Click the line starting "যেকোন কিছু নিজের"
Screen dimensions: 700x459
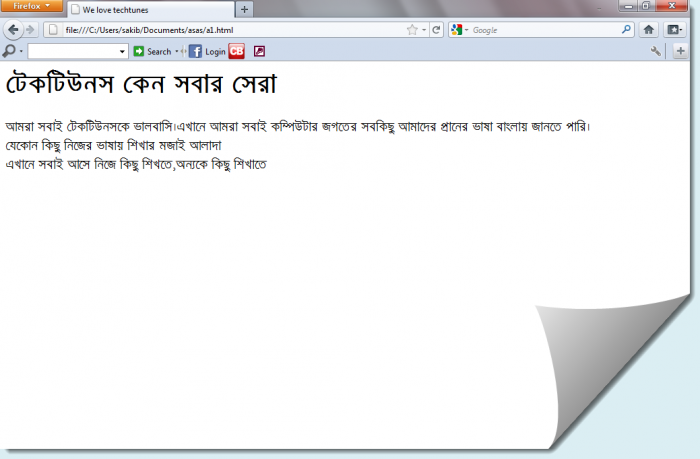(x=113, y=146)
